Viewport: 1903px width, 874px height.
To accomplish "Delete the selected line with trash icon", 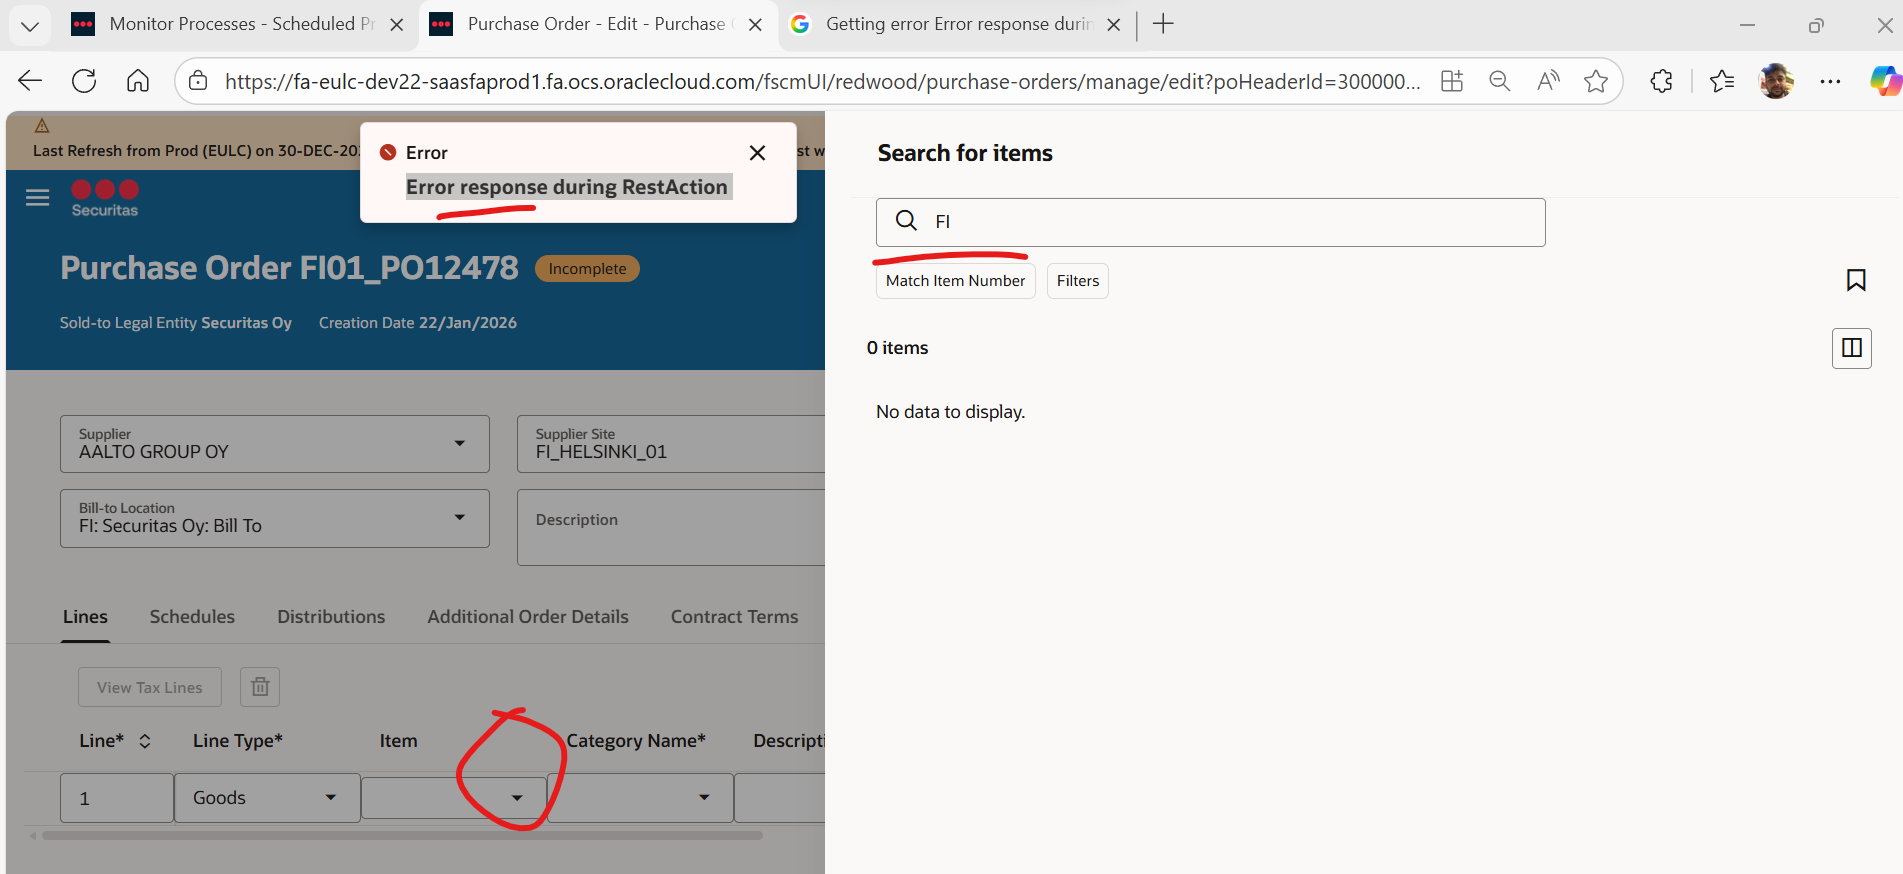I will 260,687.
